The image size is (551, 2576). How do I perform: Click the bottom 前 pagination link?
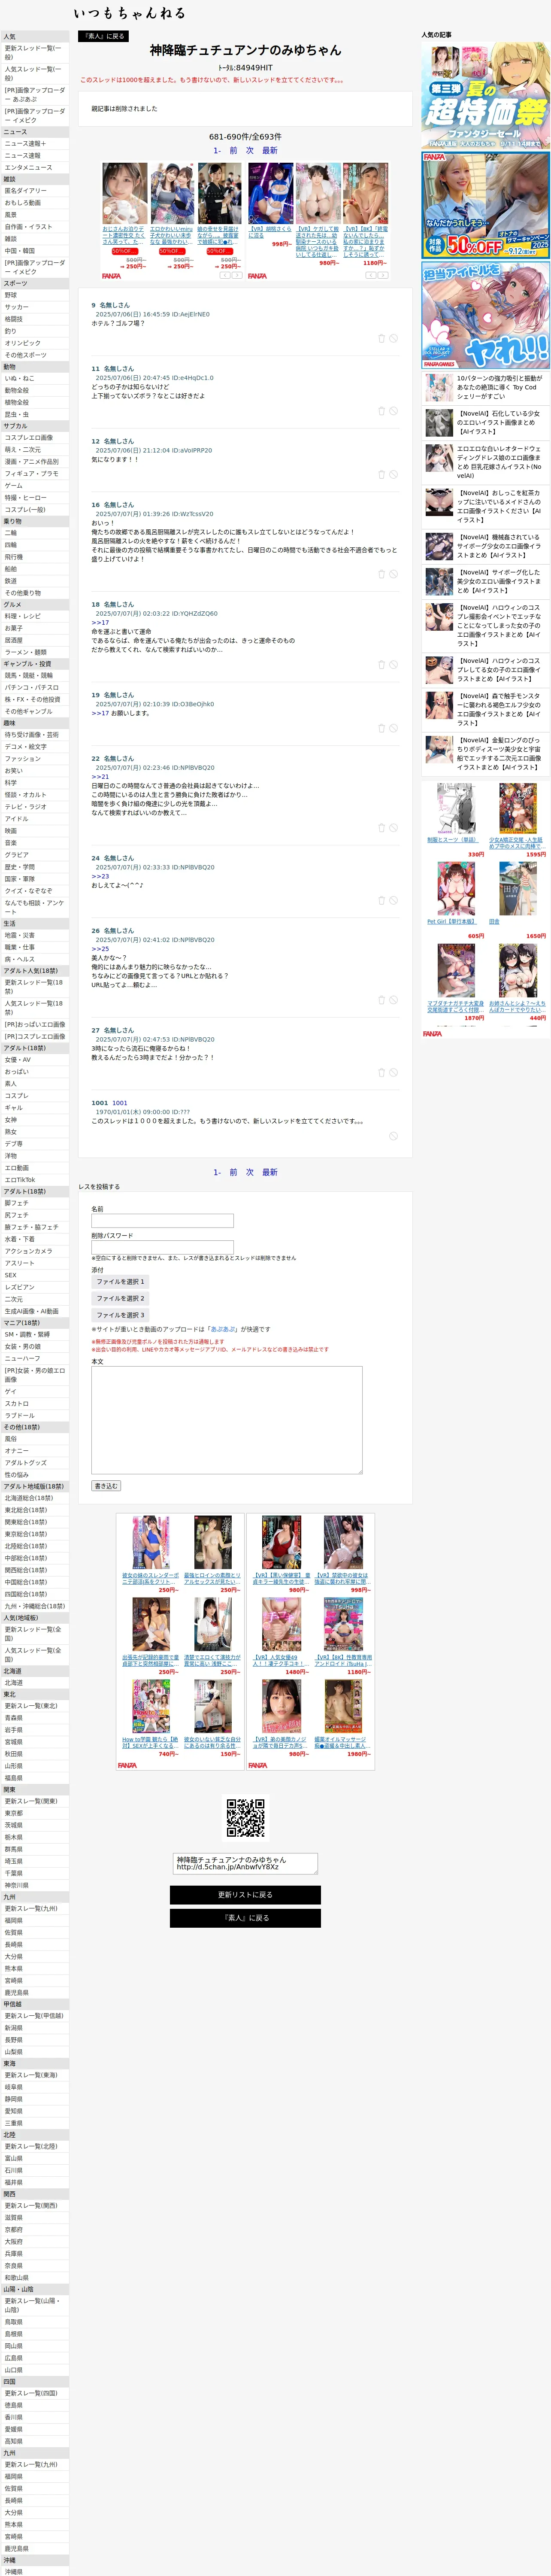click(x=234, y=1172)
